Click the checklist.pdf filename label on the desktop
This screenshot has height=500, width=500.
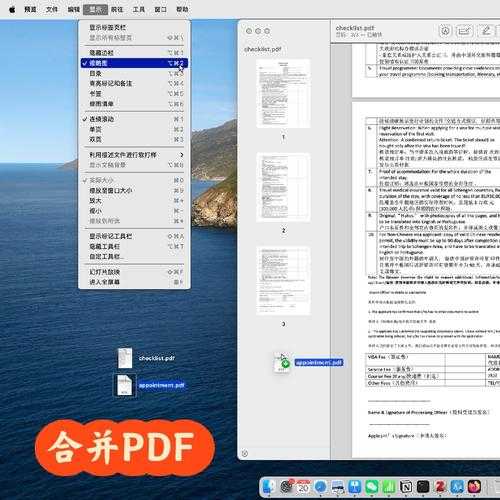coord(157,358)
